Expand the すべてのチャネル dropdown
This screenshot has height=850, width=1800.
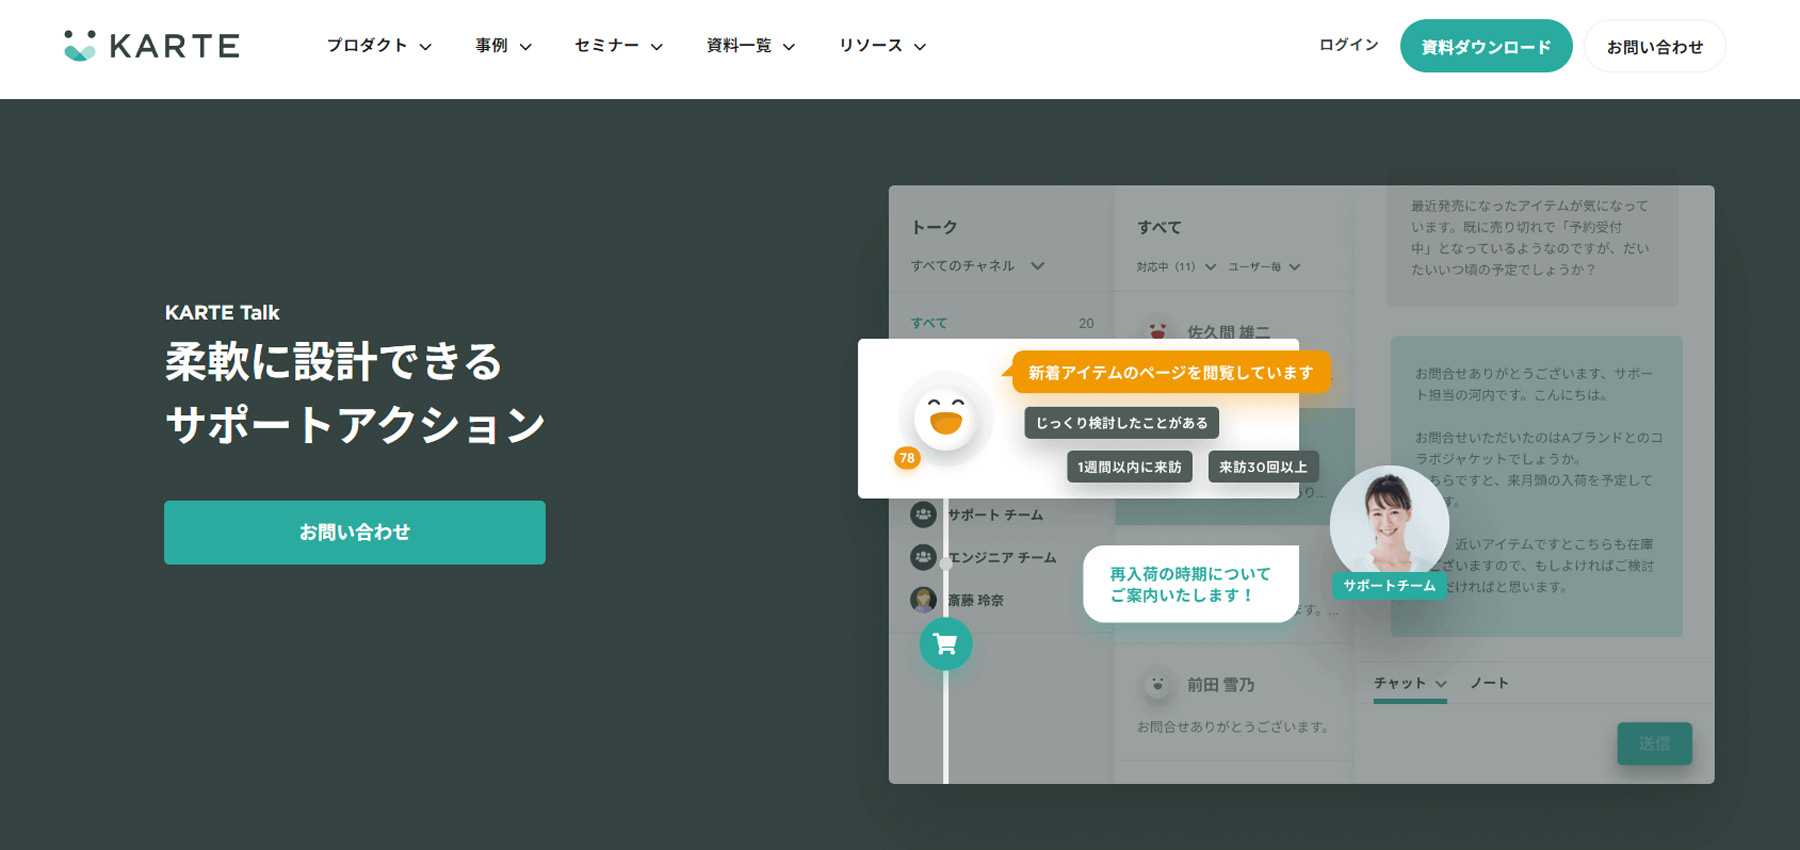977,266
